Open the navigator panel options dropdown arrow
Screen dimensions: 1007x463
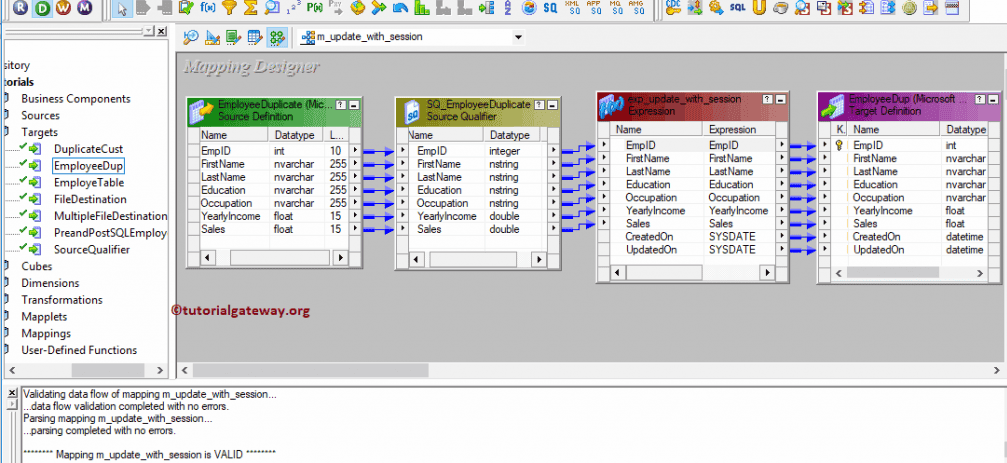(148, 31)
